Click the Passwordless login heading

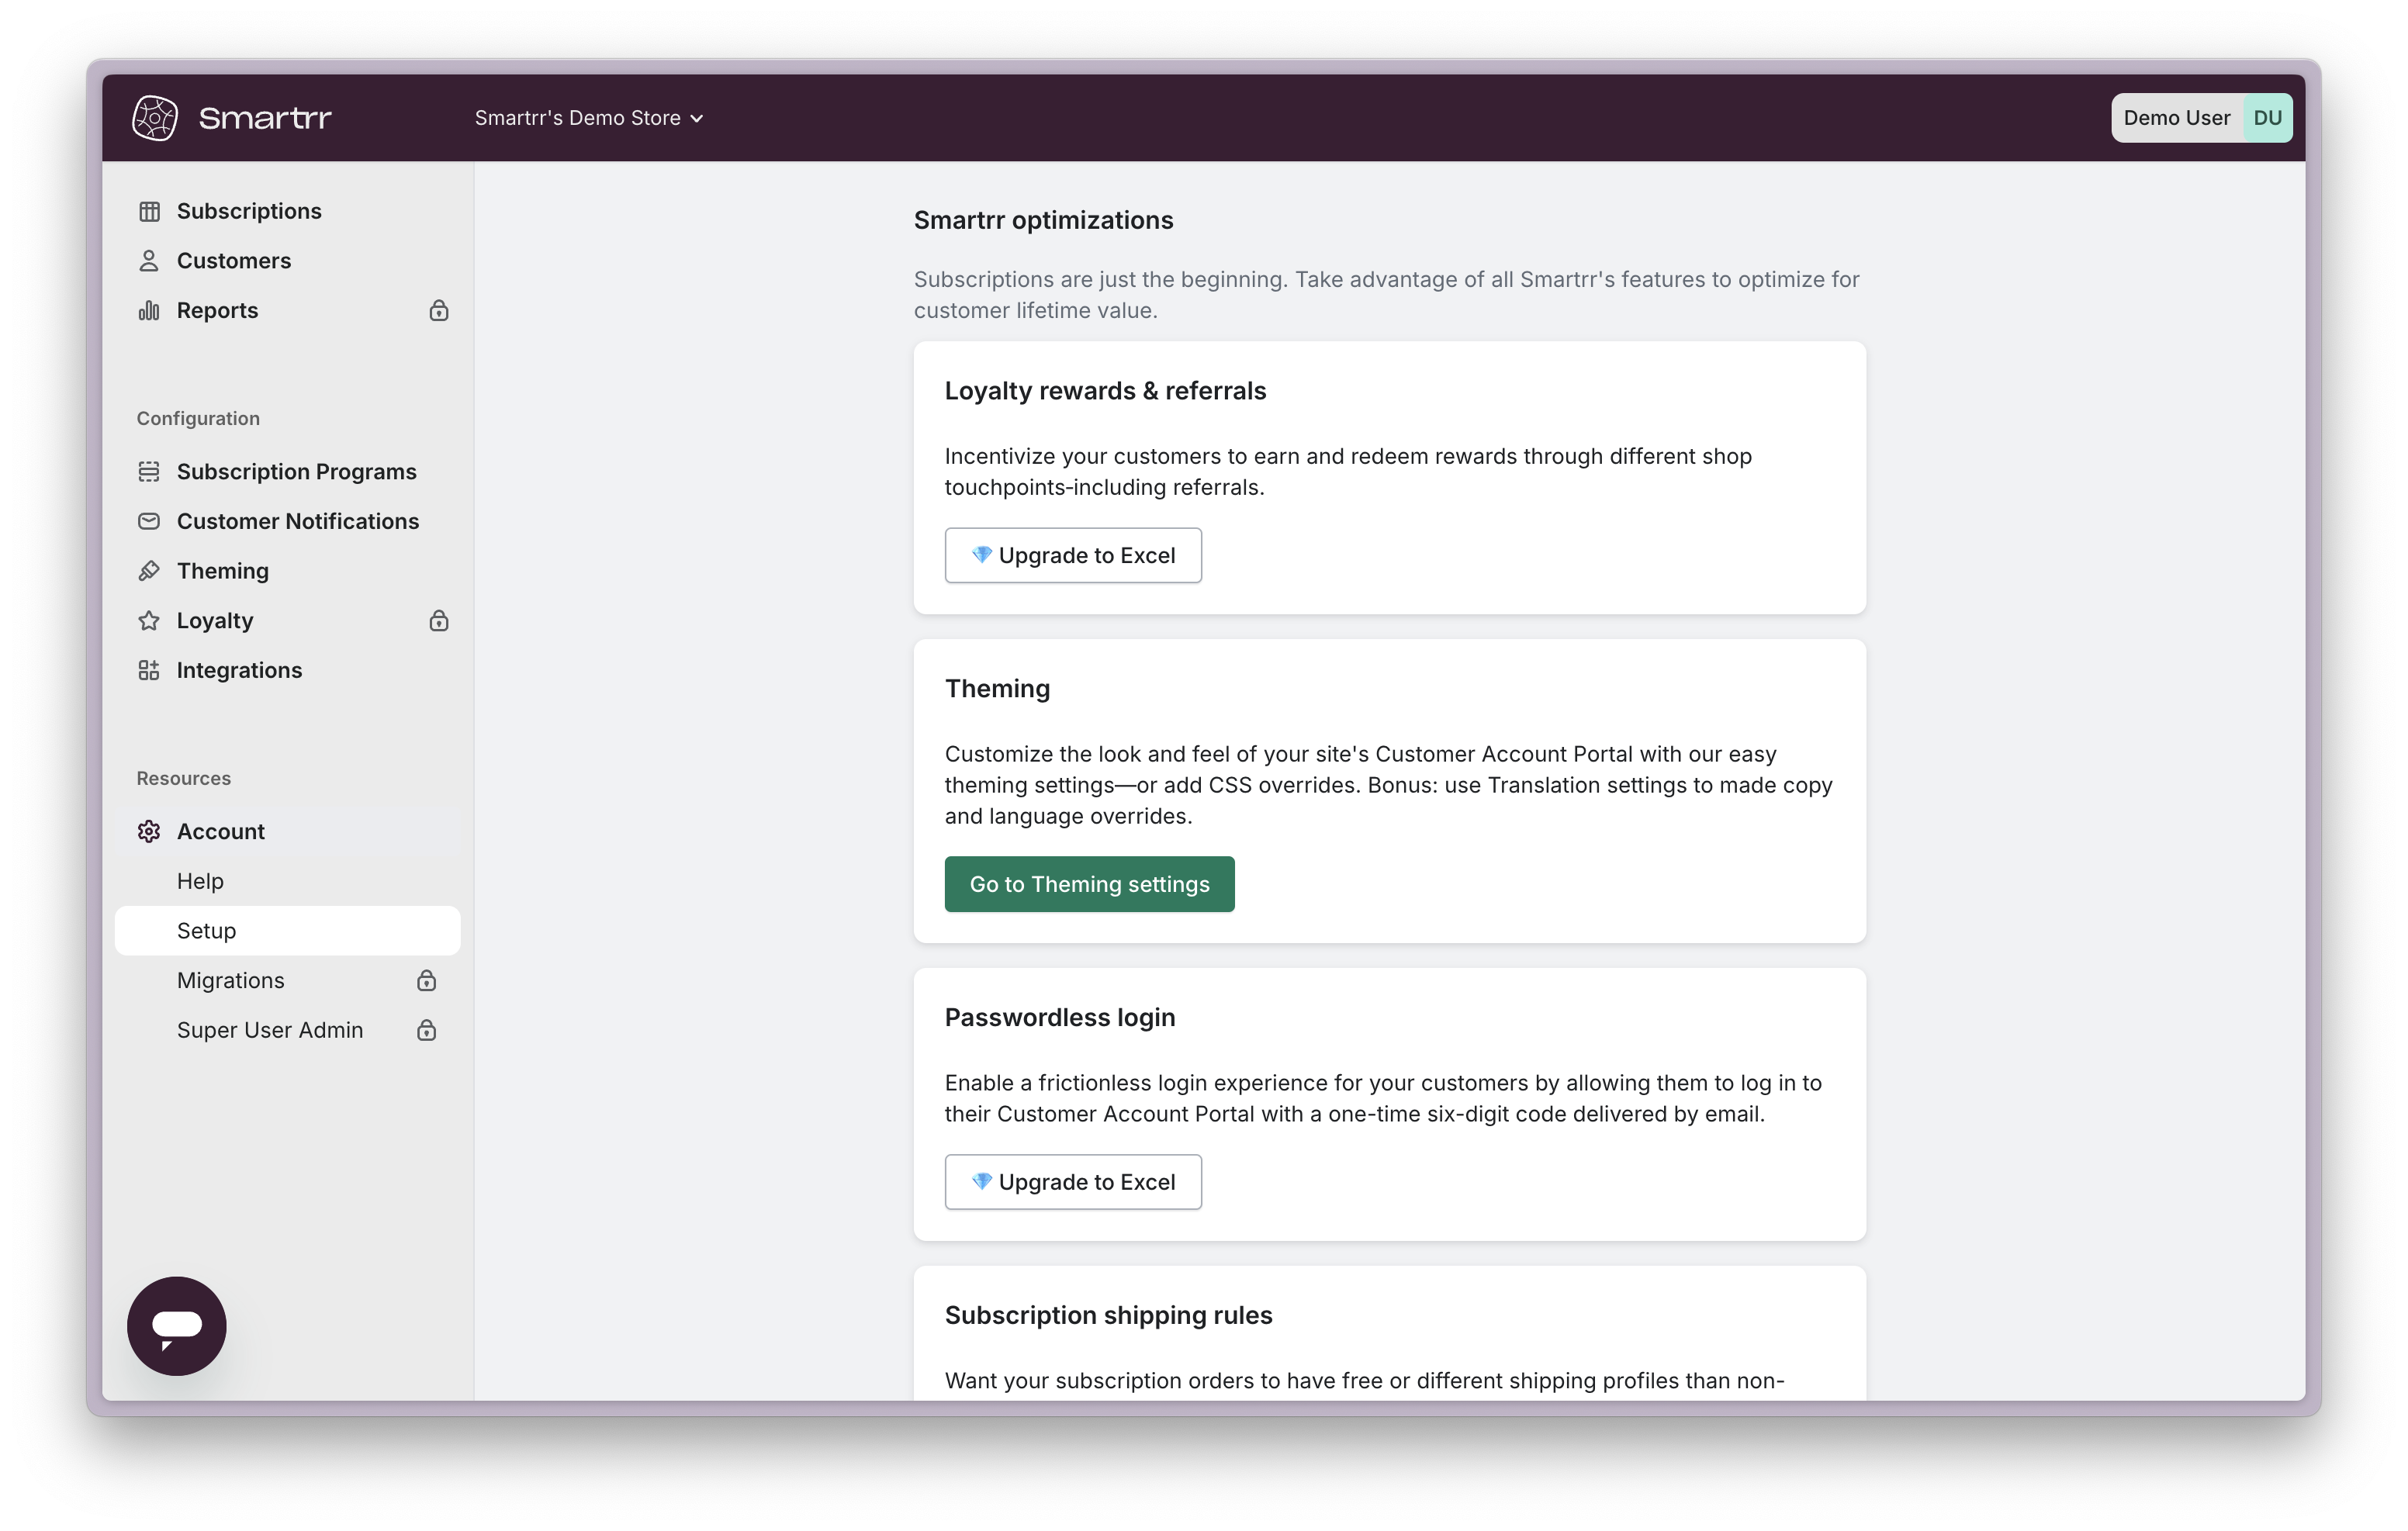[1060, 1017]
